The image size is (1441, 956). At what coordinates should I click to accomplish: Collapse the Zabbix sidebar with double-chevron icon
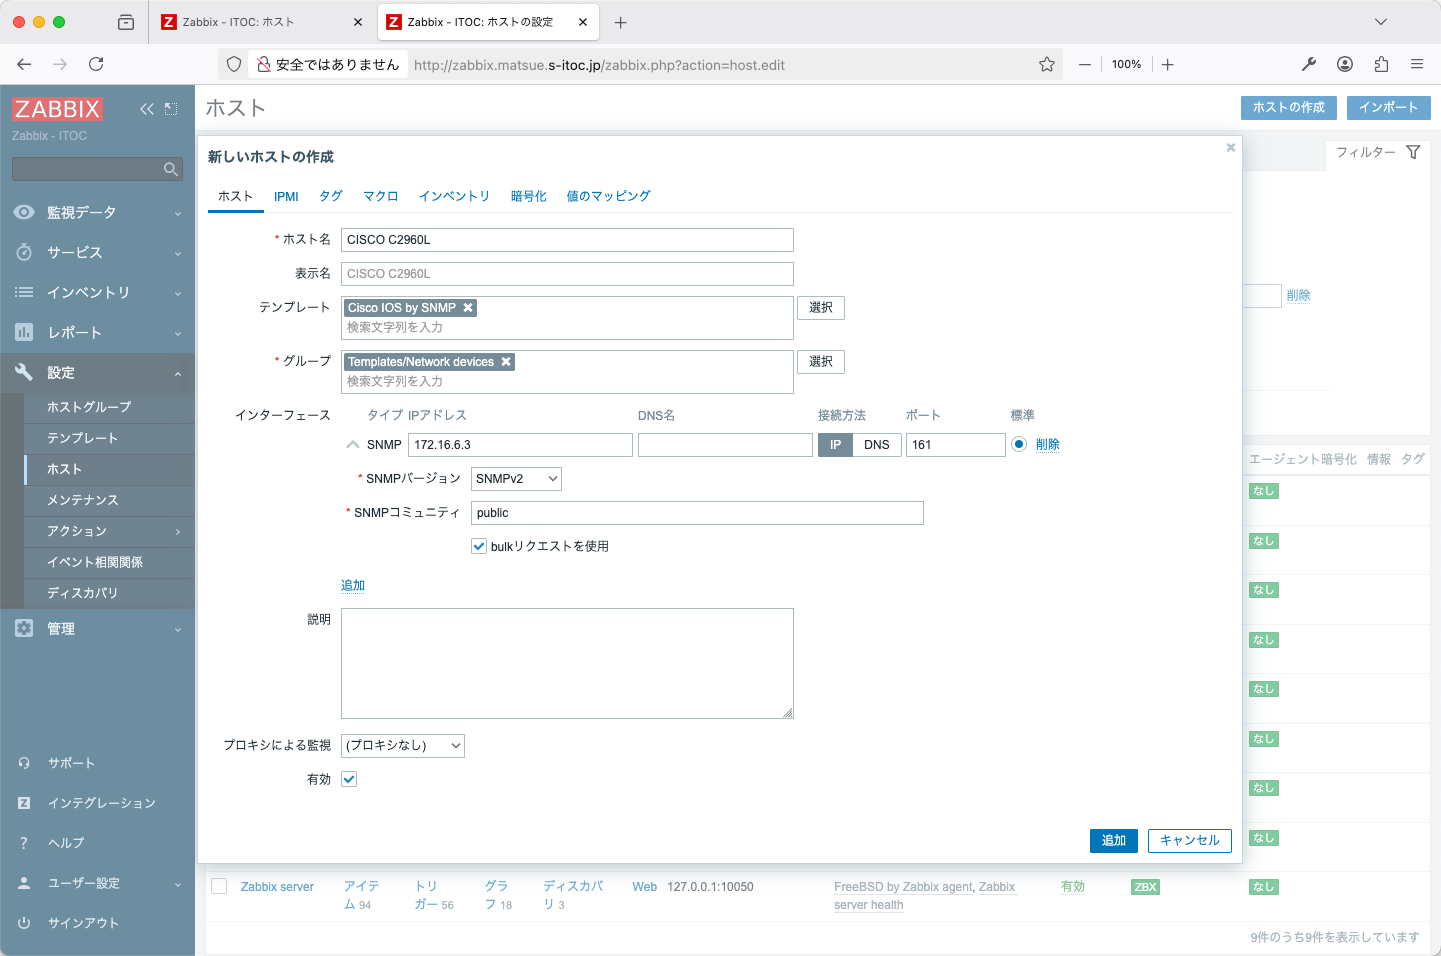(147, 109)
